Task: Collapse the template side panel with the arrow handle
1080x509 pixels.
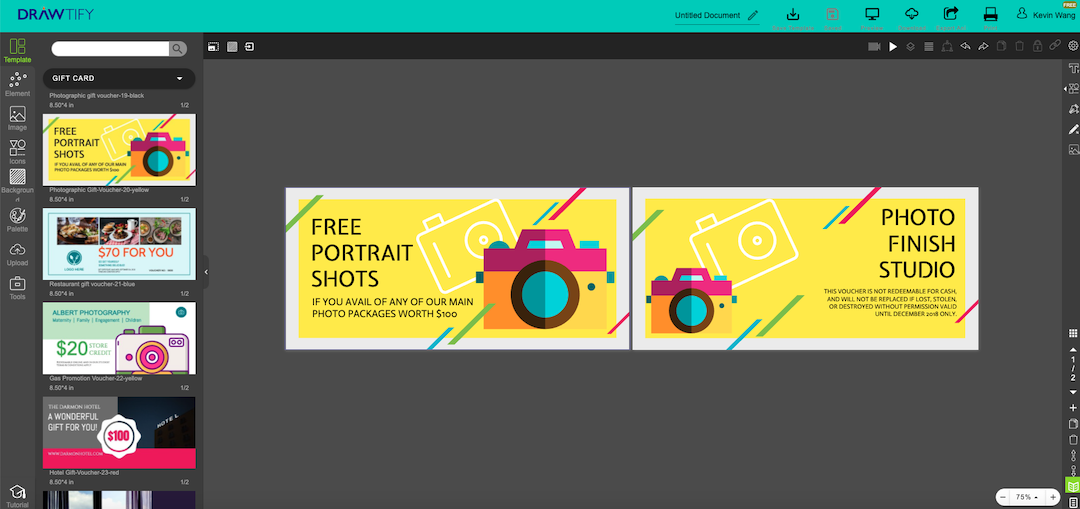Action: (x=206, y=272)
